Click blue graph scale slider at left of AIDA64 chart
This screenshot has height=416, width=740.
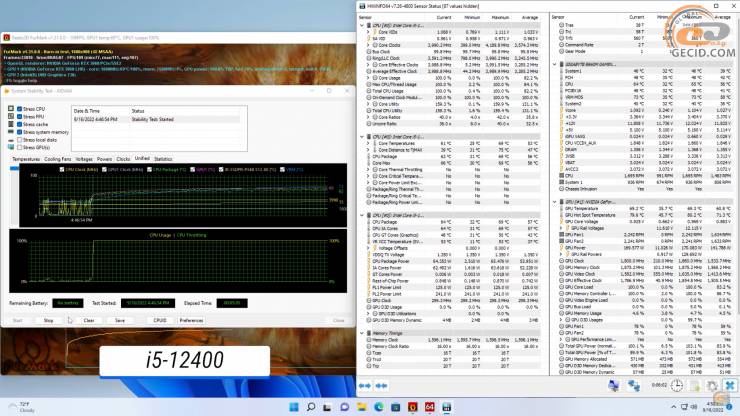click(x=14, y=168)
